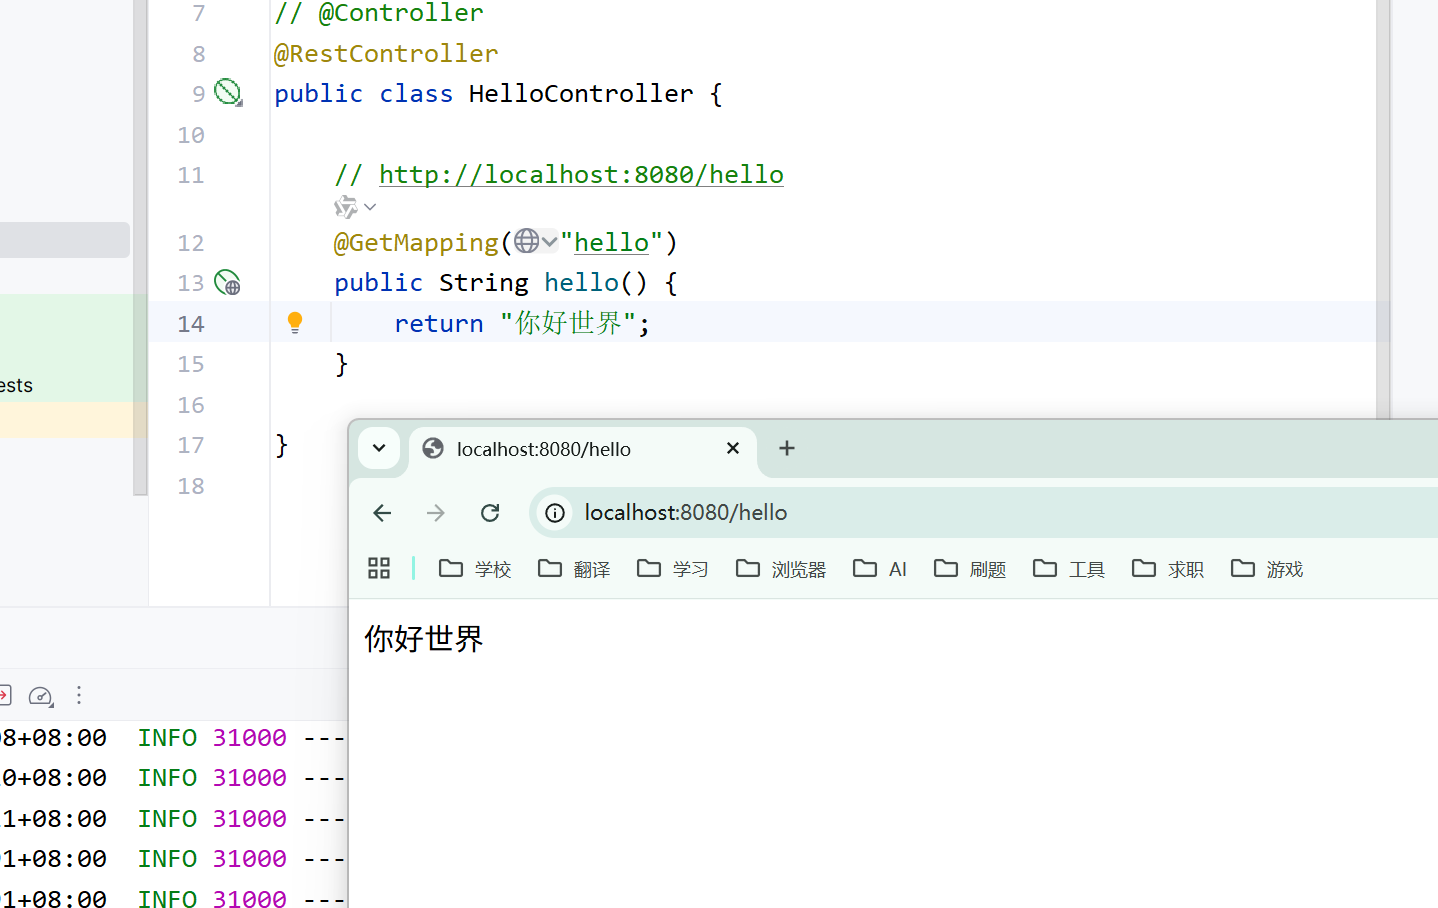This screenshot has width=1438, height=908.
Task: Switch to the localhost:8080/hello browser tab
Action: (545, 449)
